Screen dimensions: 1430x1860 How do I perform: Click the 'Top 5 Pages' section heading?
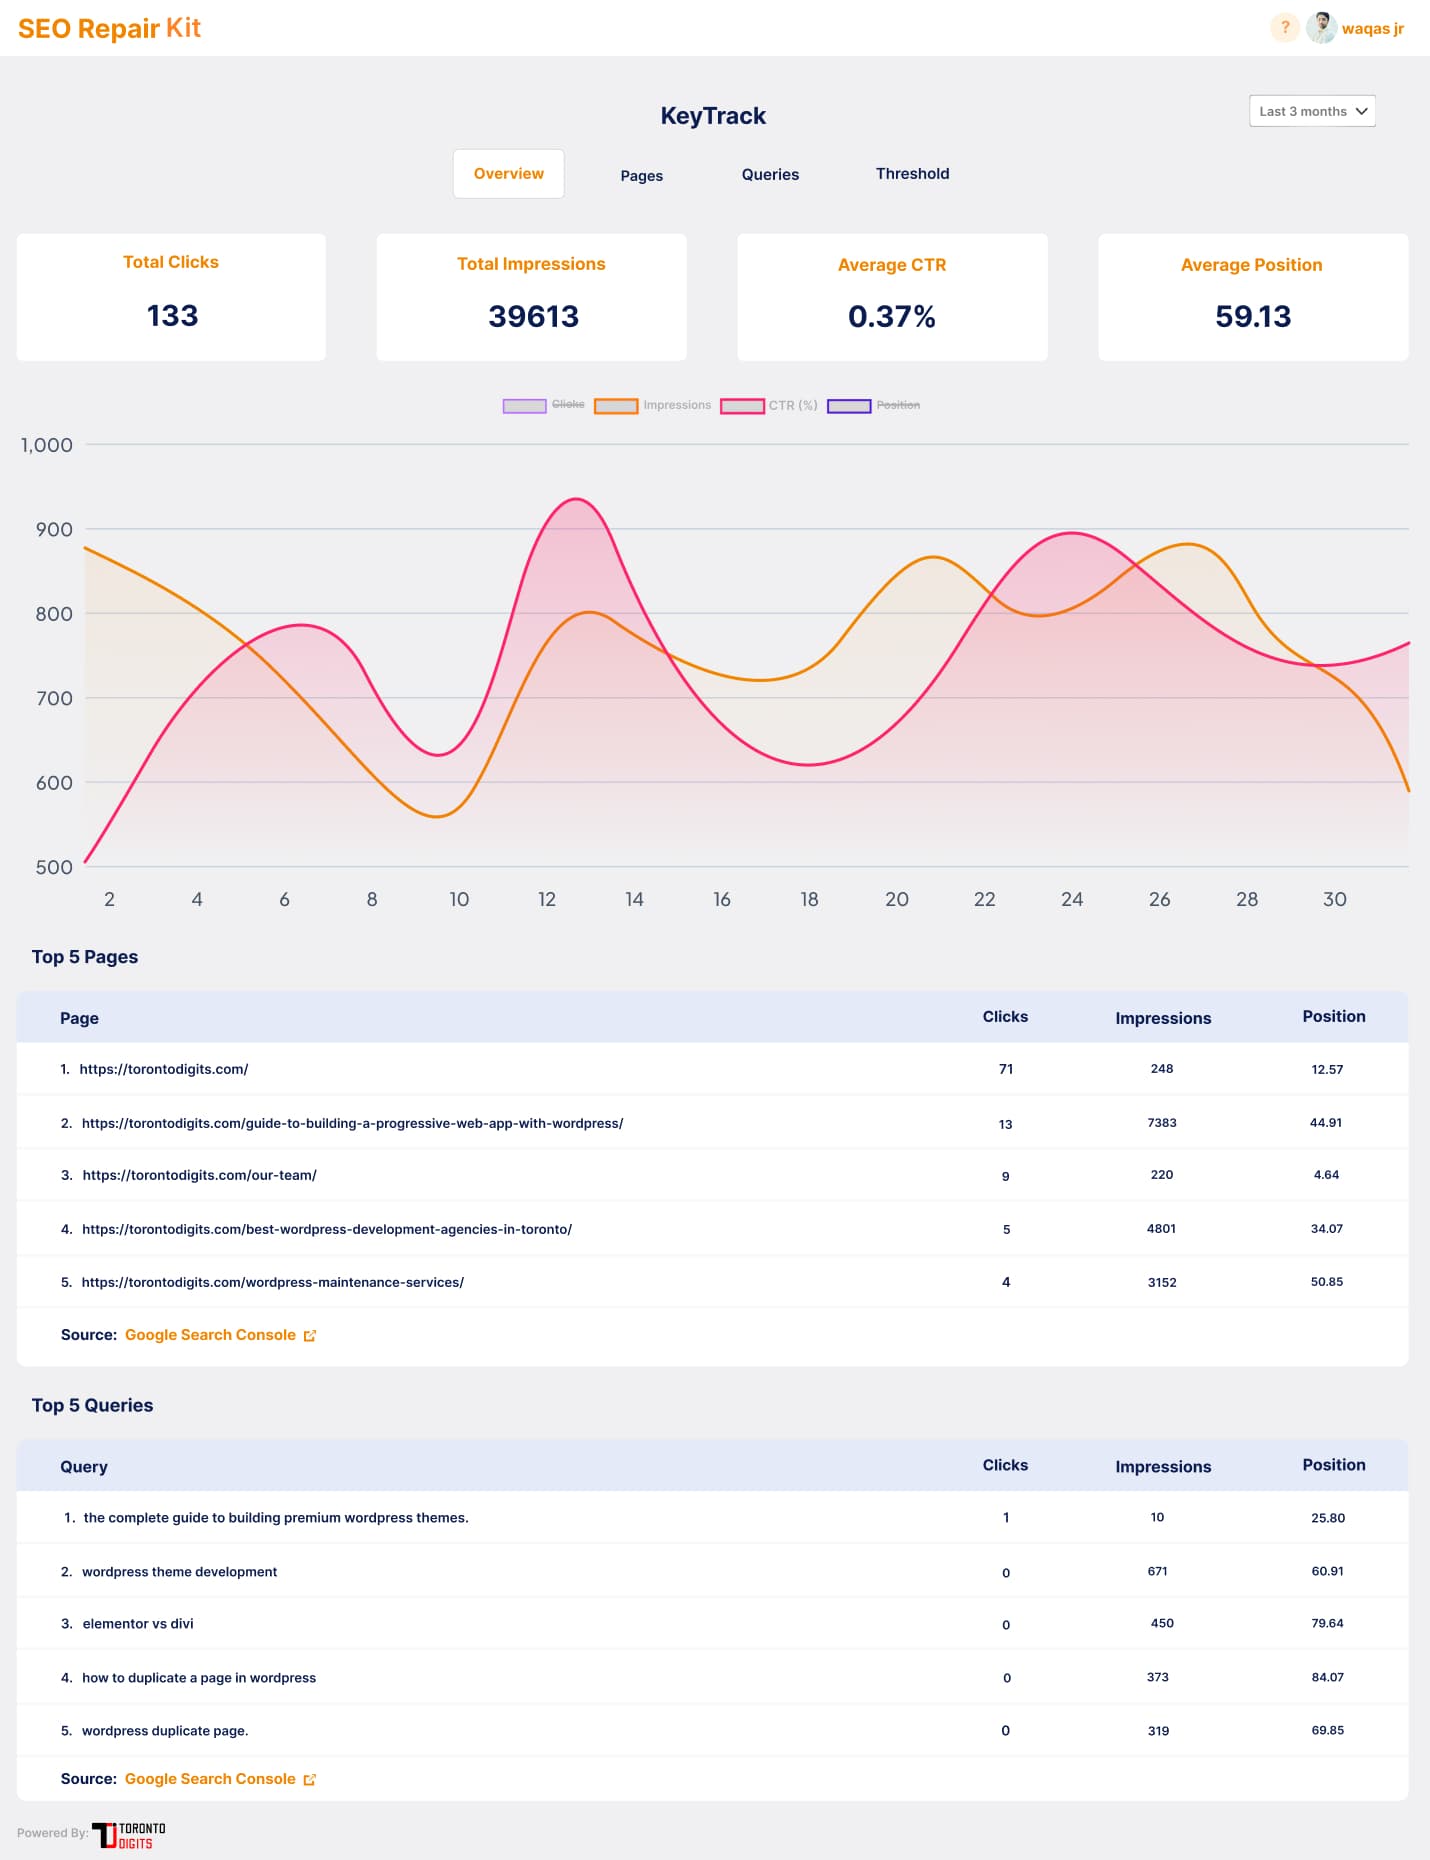[85, 957]
